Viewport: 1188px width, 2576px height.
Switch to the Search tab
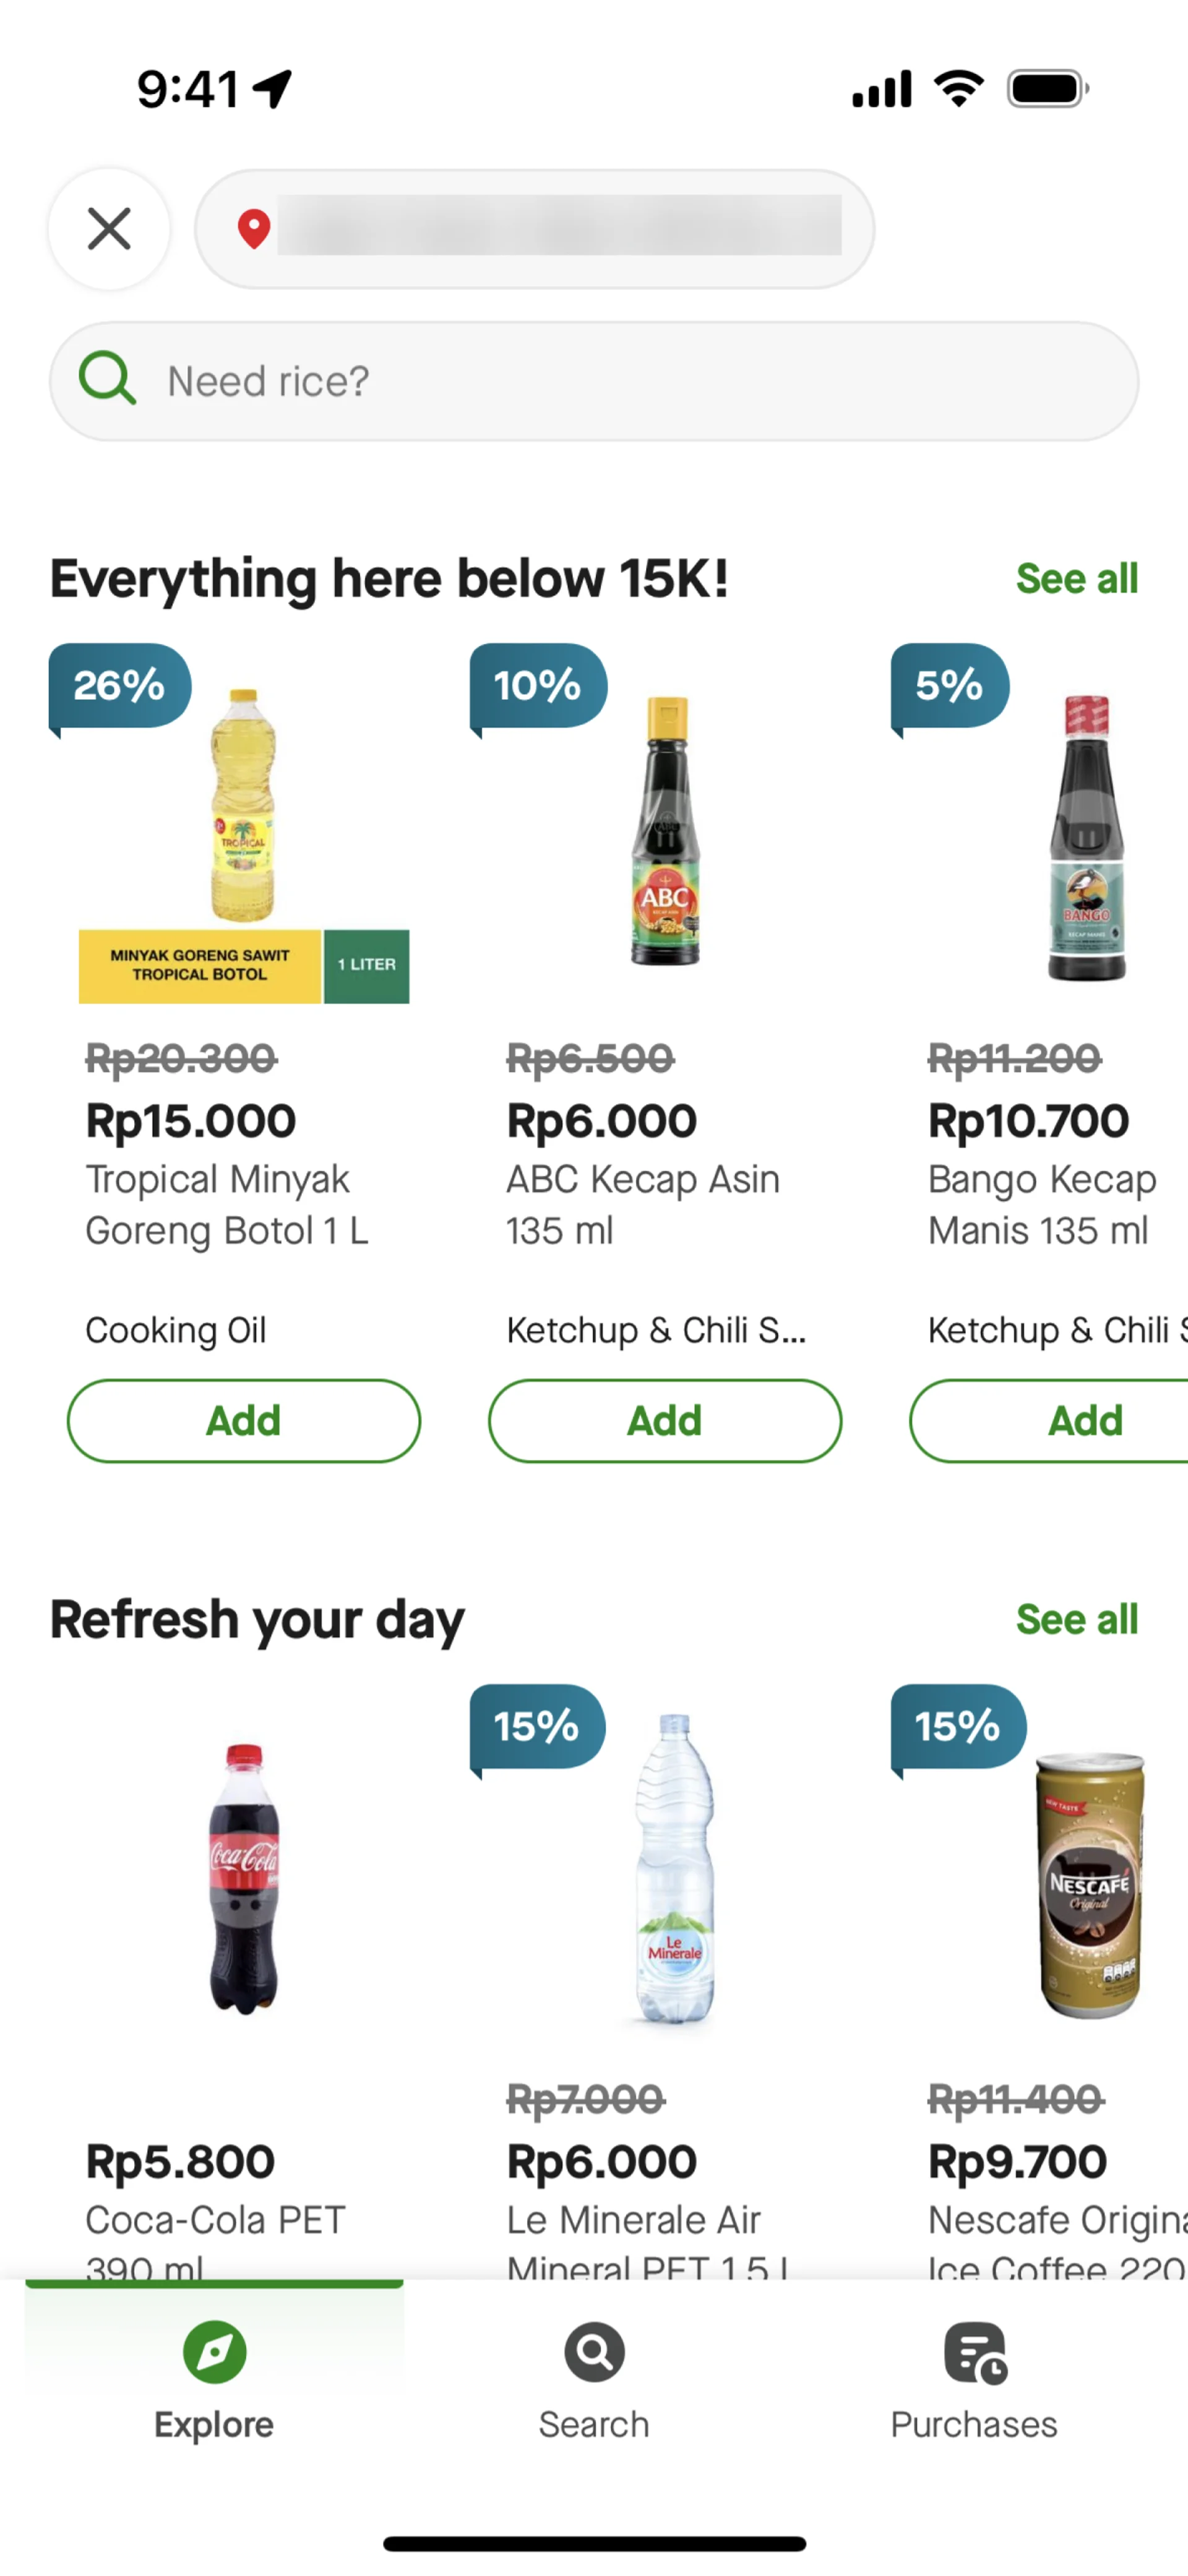594,2379
